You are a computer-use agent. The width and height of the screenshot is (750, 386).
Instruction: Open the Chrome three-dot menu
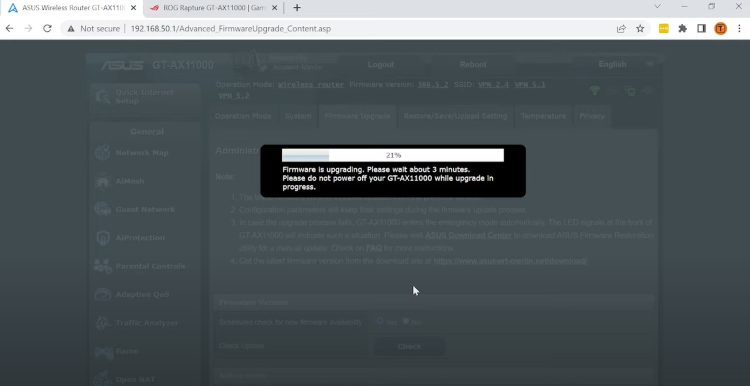point(739,29)
